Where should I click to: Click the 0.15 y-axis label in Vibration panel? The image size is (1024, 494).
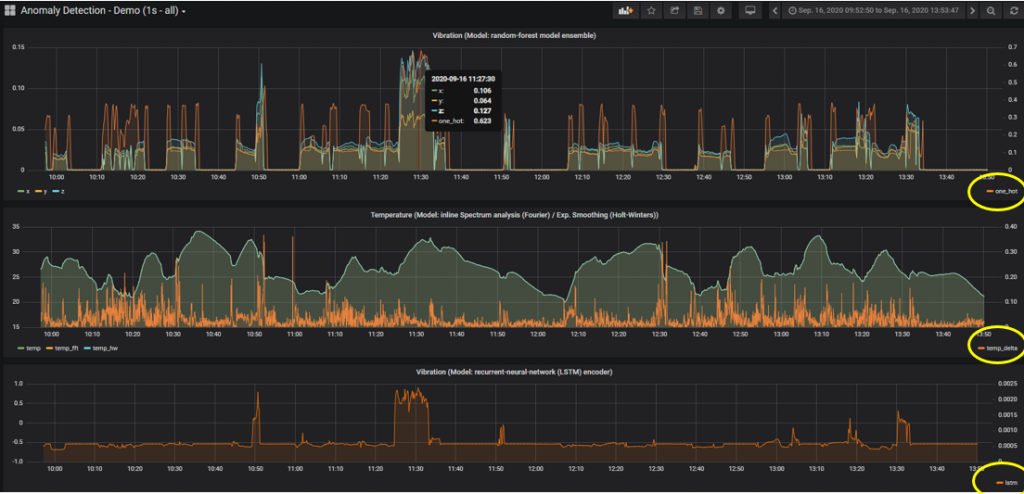18,47
